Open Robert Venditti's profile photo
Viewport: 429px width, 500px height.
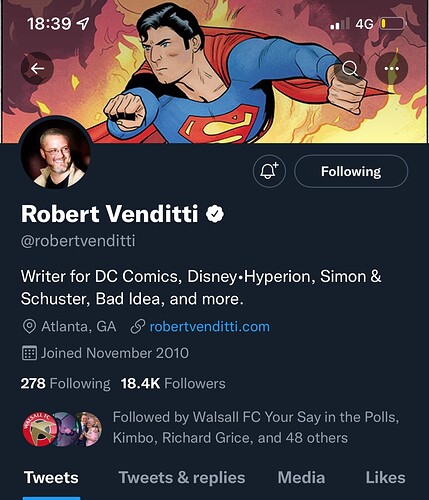tap(56, 154)
